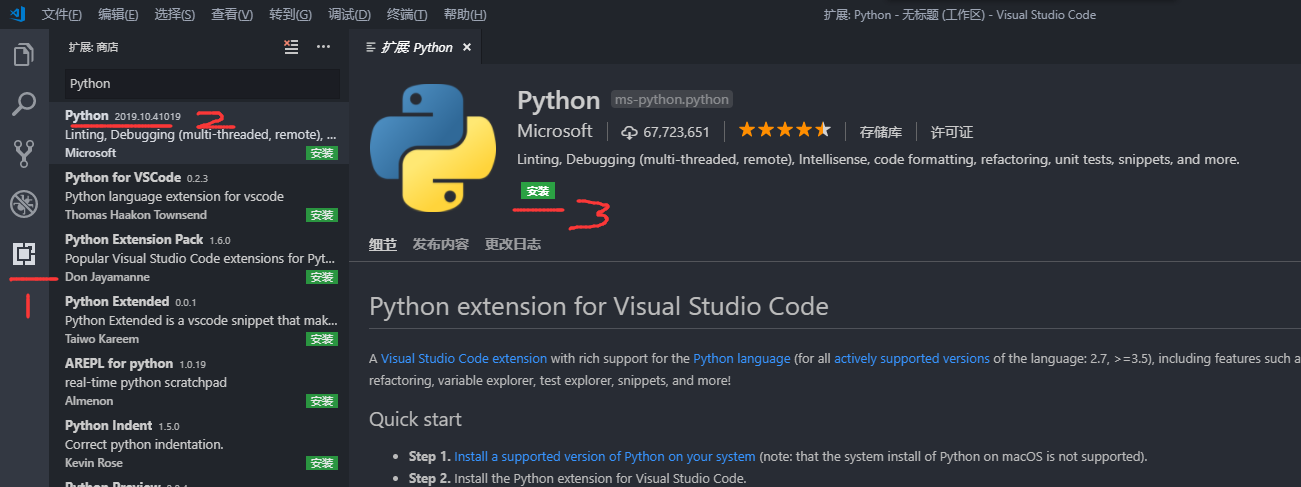Clear the extensions search results

click(x=291, y=47)
